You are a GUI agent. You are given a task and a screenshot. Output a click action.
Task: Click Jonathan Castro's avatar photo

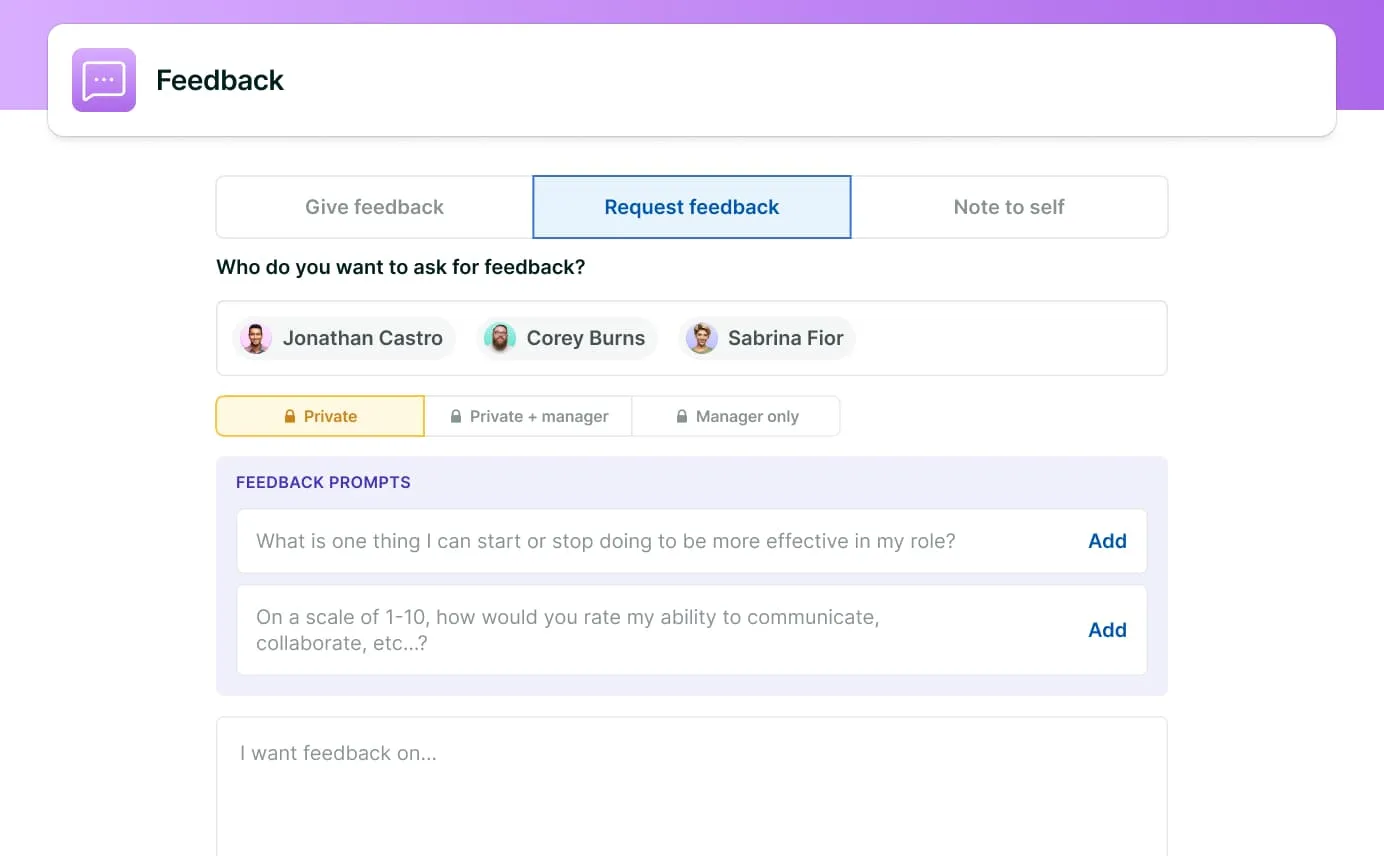pos(256,338)
